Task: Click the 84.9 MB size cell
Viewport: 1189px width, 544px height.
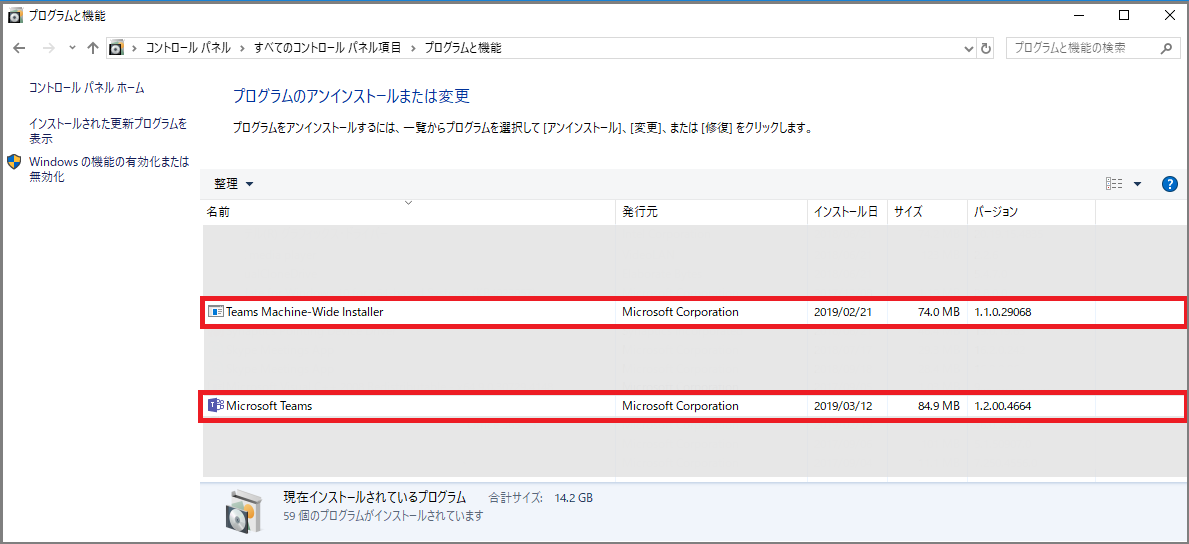Action: click(x=939, y=406)
